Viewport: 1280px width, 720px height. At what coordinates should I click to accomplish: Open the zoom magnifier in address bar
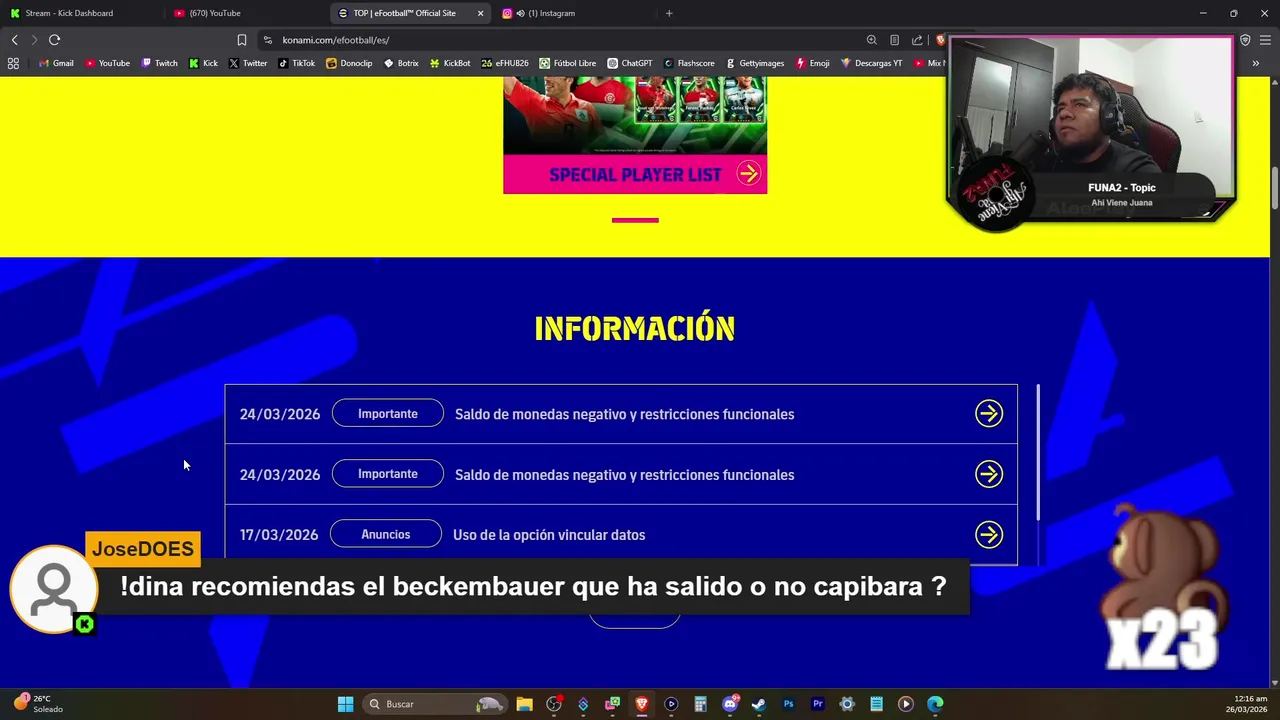point(871,40)
